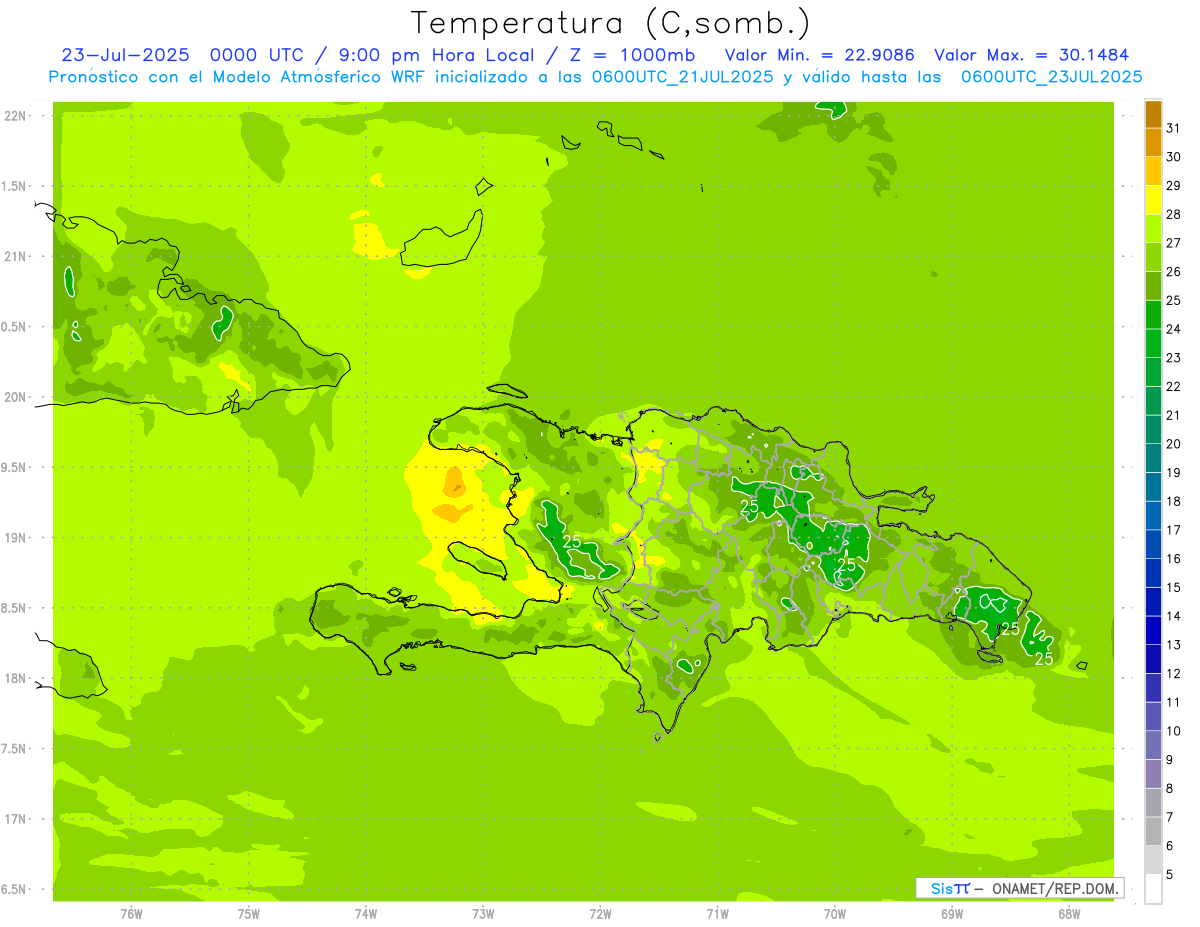Click "0600UTC_21JUL2025" initialization time

tap(681, 77)
